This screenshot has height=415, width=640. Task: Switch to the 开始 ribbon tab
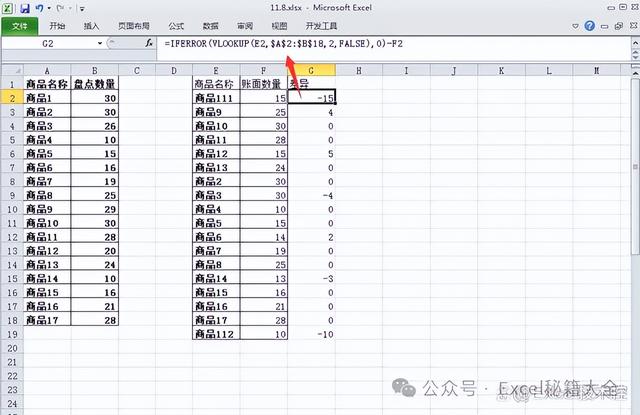pyautogui.click(x=57, y=26)
